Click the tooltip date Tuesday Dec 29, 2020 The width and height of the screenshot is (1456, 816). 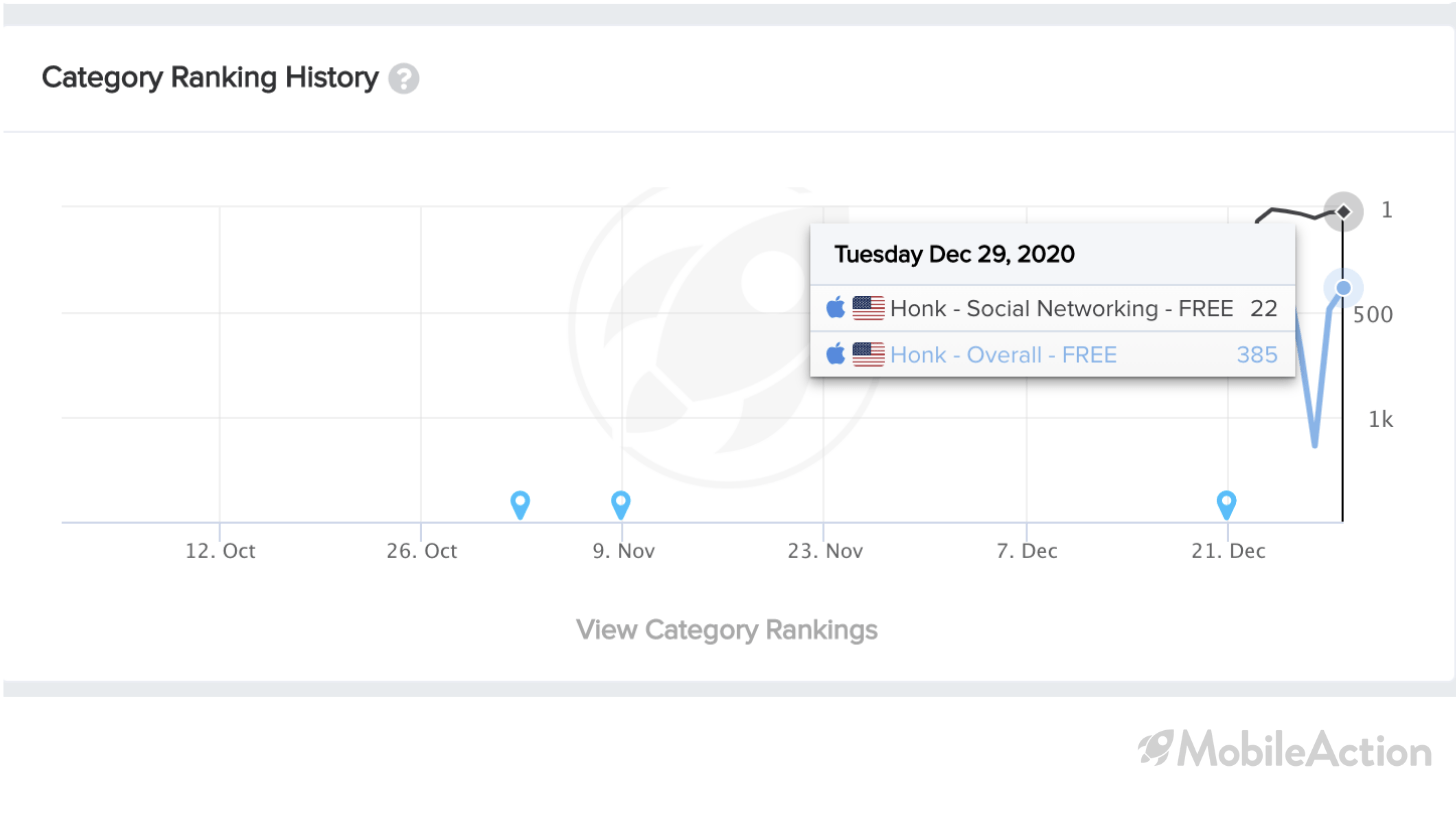(x=954, y=254)
